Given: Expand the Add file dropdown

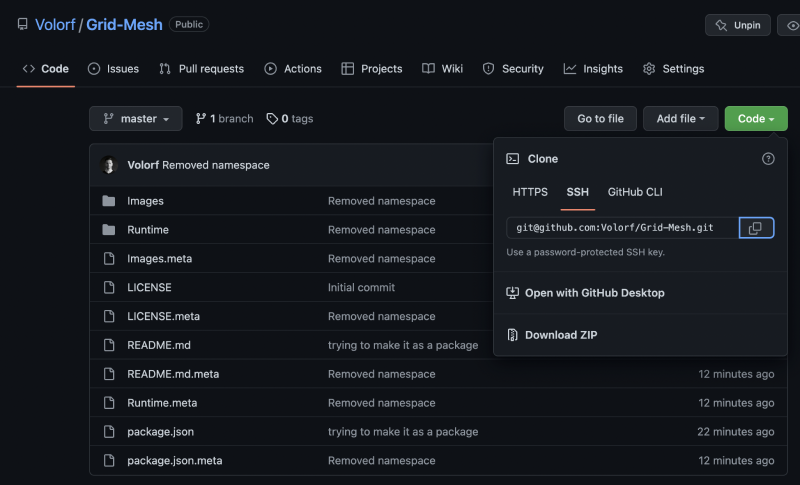Looking at the screenshot, I should point(681,119).
